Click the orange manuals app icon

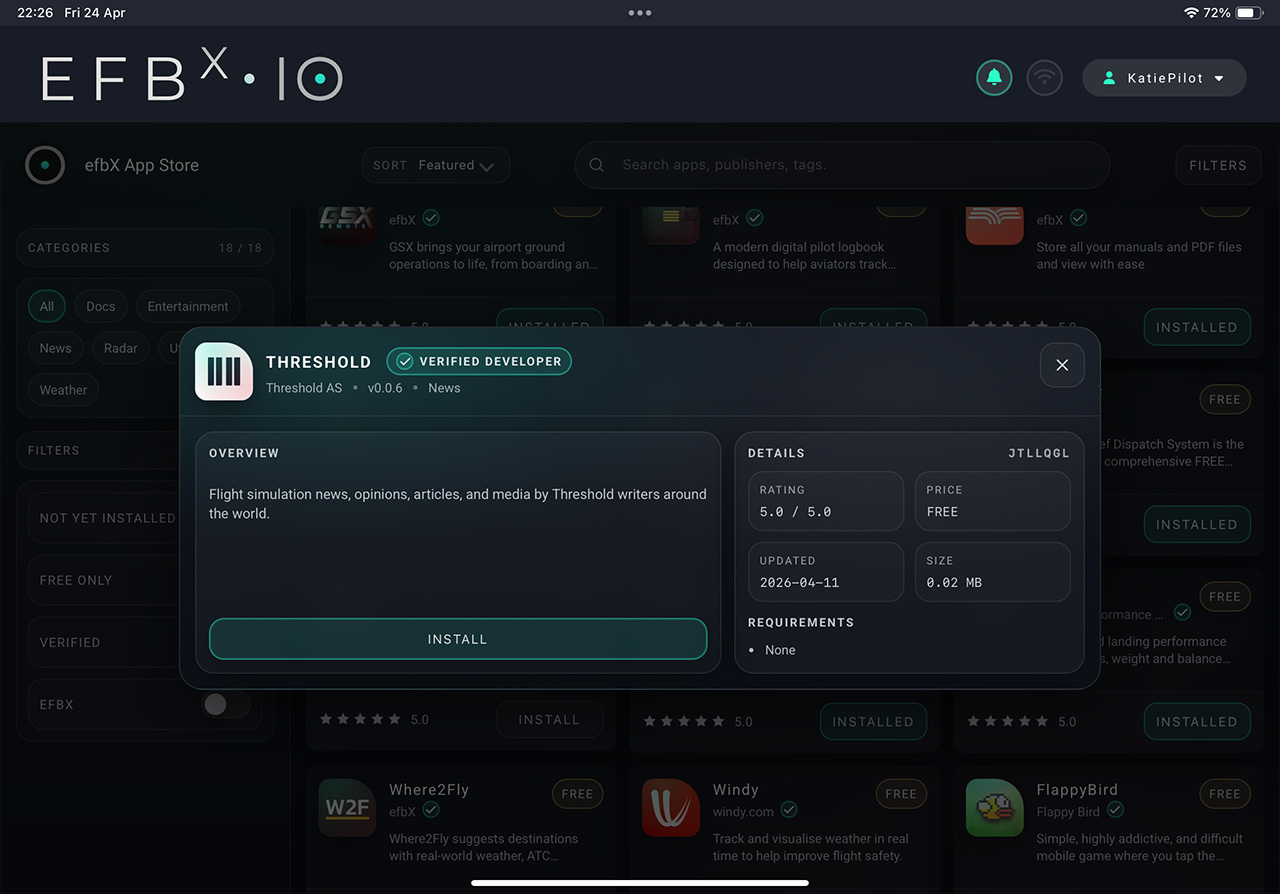(994, 223)
